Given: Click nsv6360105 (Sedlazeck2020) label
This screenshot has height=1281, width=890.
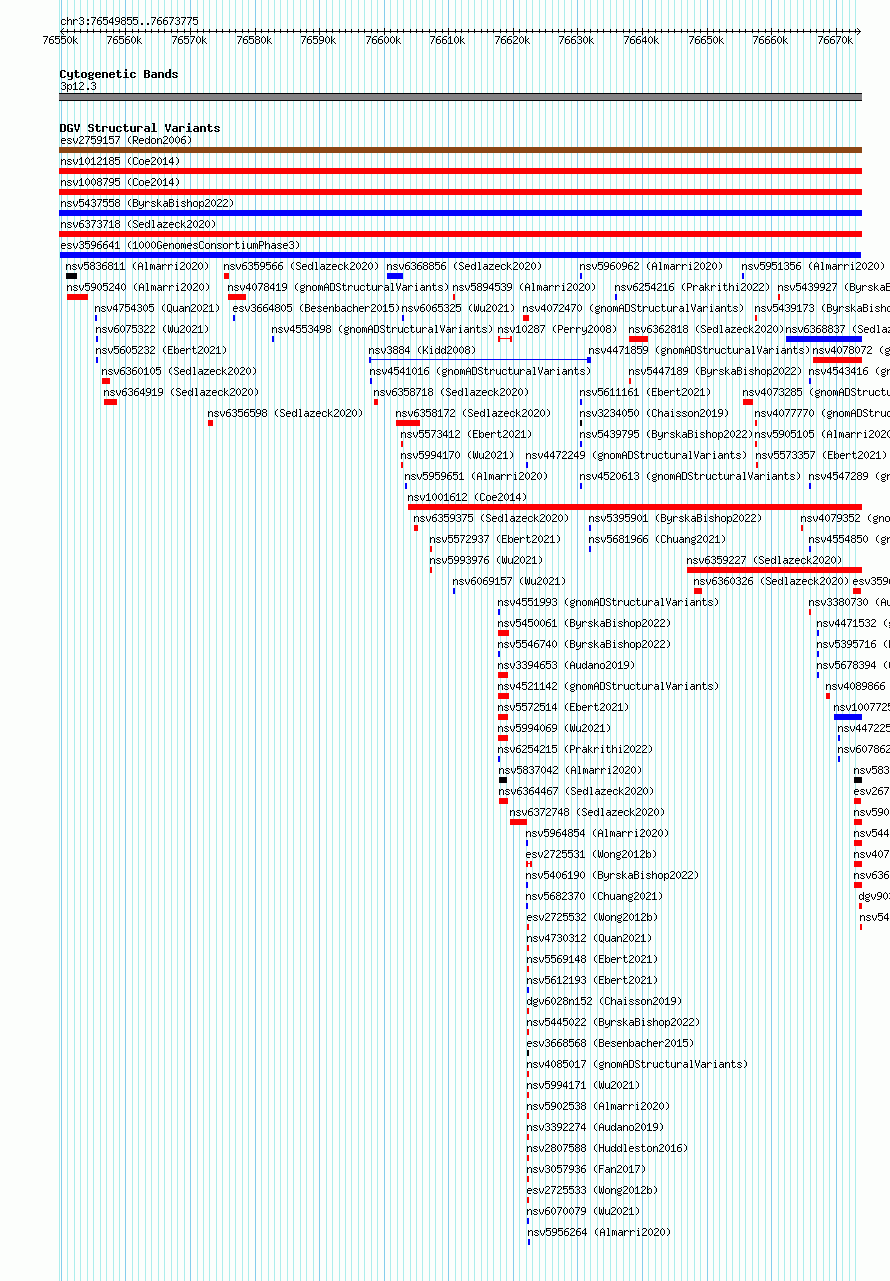Looking at the screenshot, I should (x=179, y=371).
